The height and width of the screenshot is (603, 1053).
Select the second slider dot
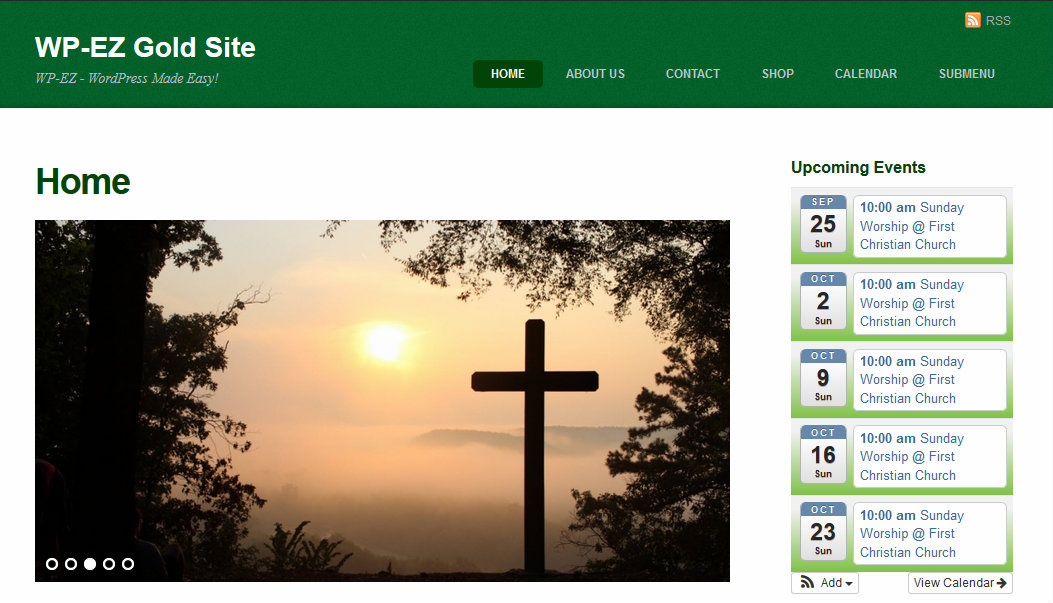click(71, 564)
